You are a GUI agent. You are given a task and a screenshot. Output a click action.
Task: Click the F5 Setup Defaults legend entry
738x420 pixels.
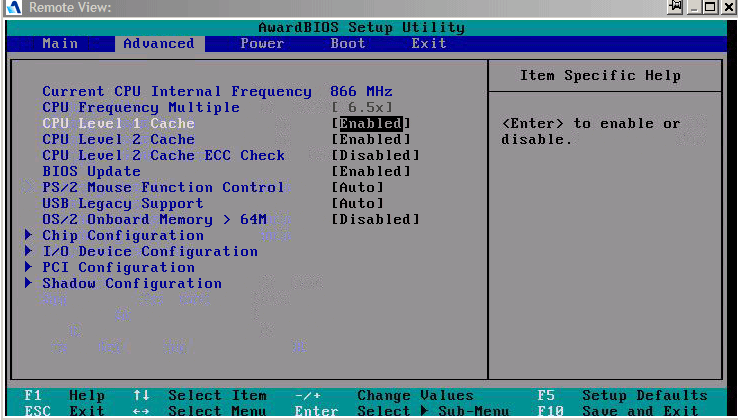coord(622,396)
